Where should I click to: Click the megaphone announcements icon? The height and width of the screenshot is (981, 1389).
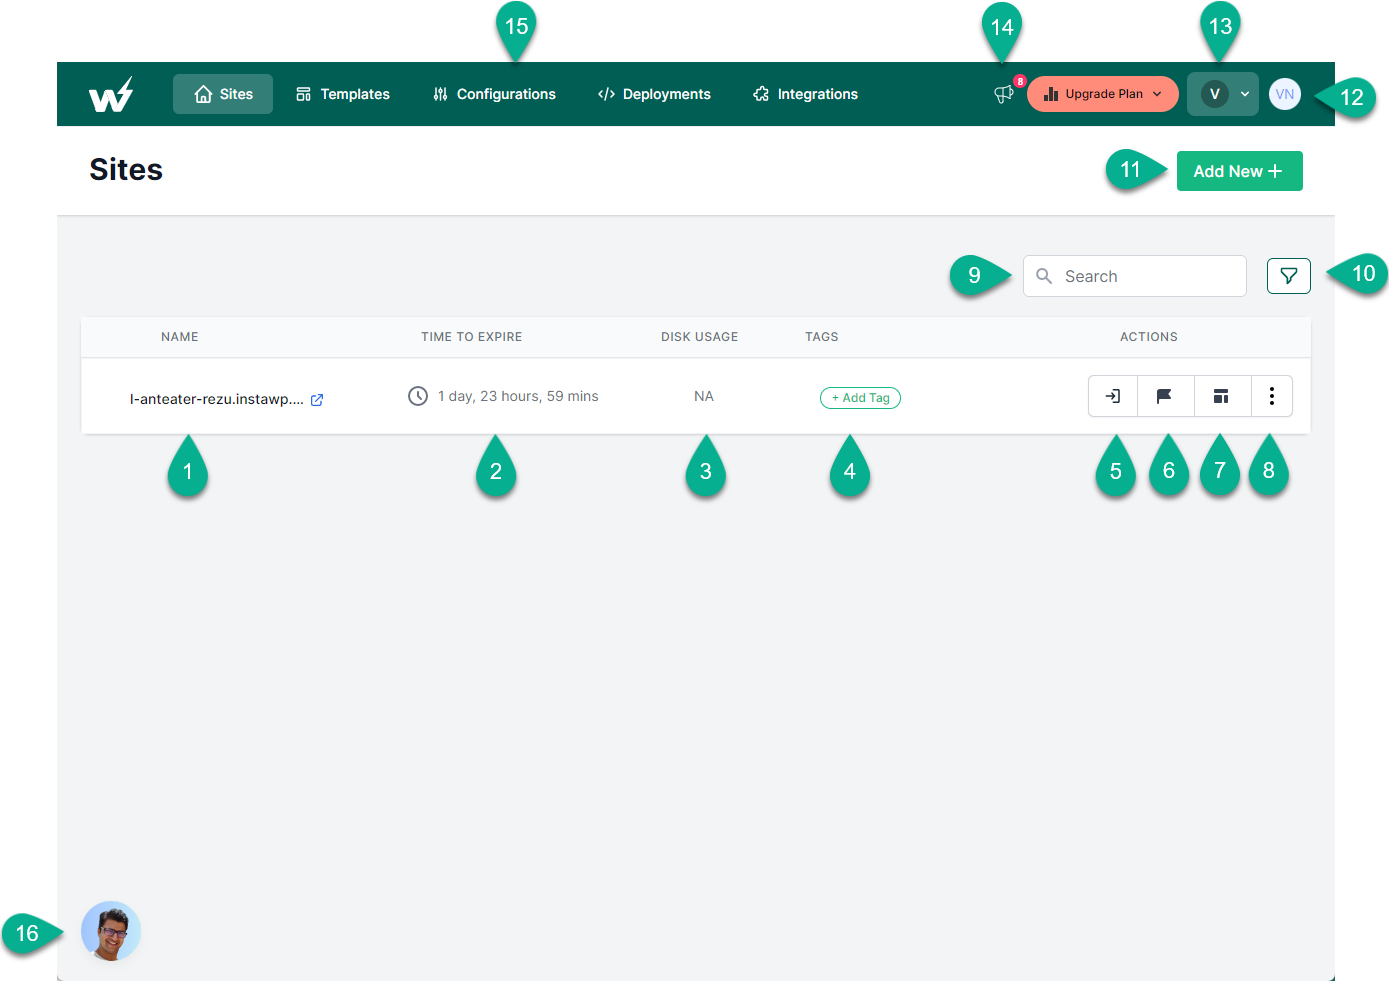(1003, 94)
